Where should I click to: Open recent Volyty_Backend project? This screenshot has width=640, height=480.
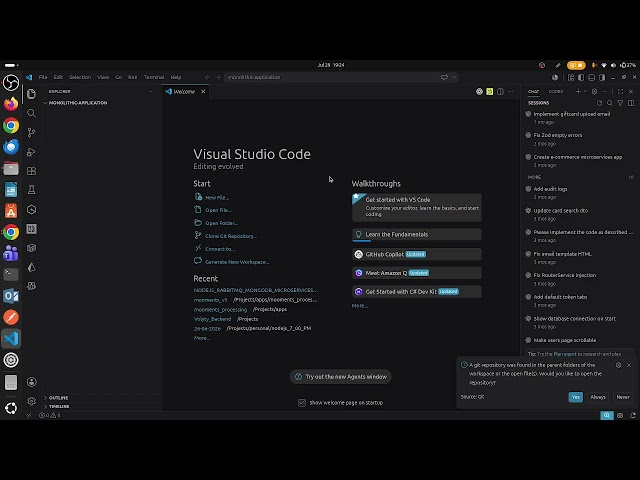coord(212,319)
